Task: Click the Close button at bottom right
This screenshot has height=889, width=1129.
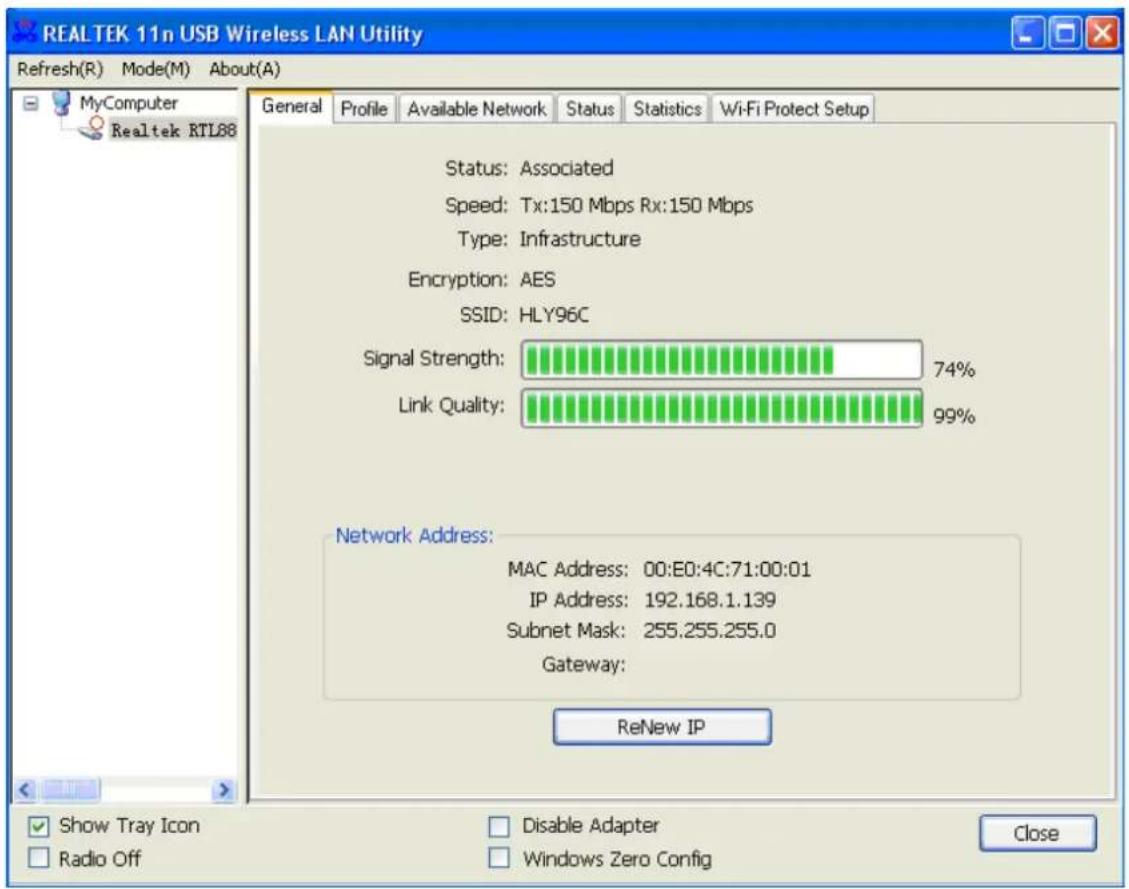Action: pos(1037,833)
